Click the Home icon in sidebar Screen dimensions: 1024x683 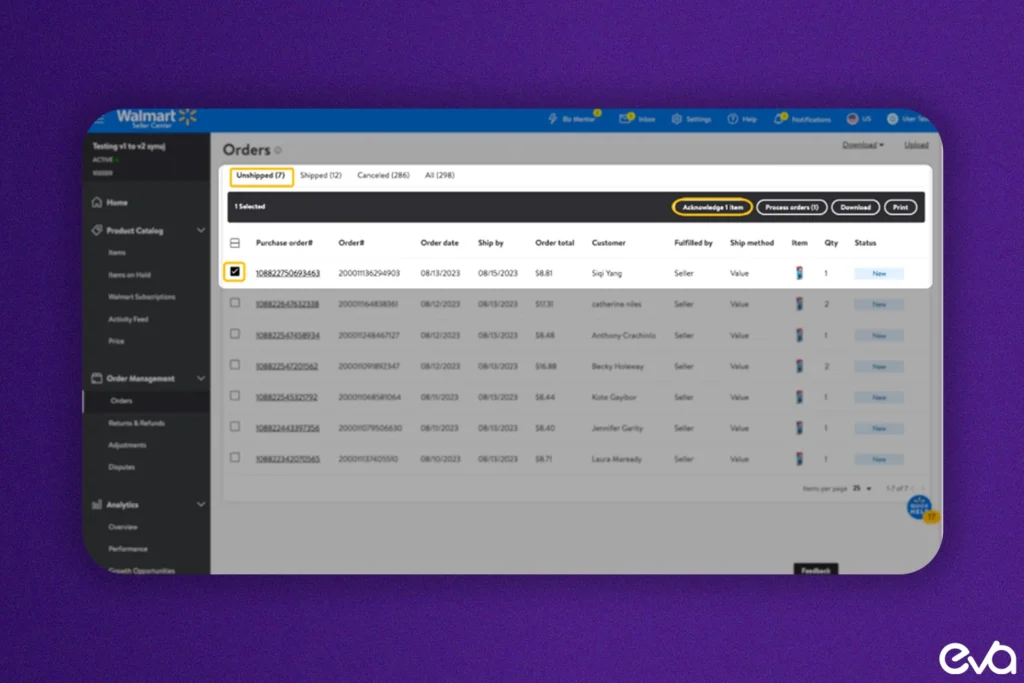click(97, 202)
